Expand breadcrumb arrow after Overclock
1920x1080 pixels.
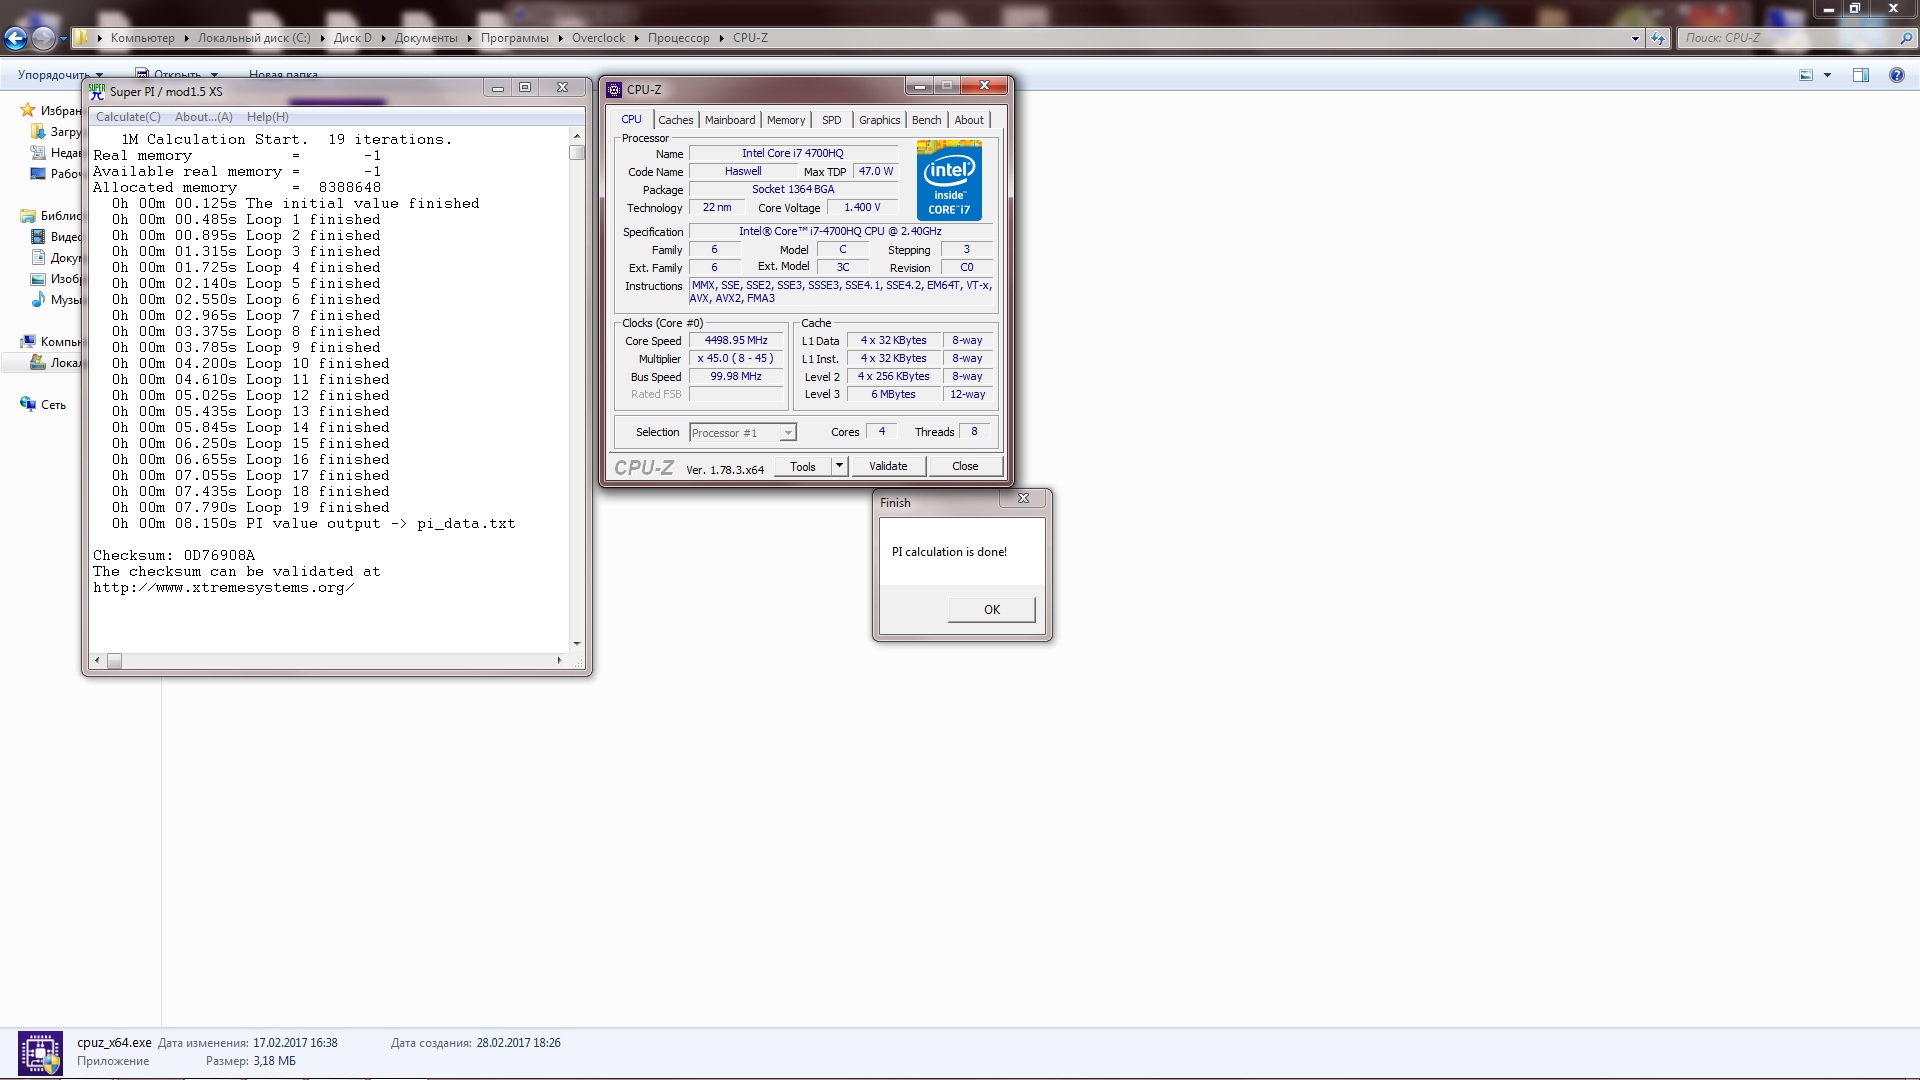click(x=636, y=38)
